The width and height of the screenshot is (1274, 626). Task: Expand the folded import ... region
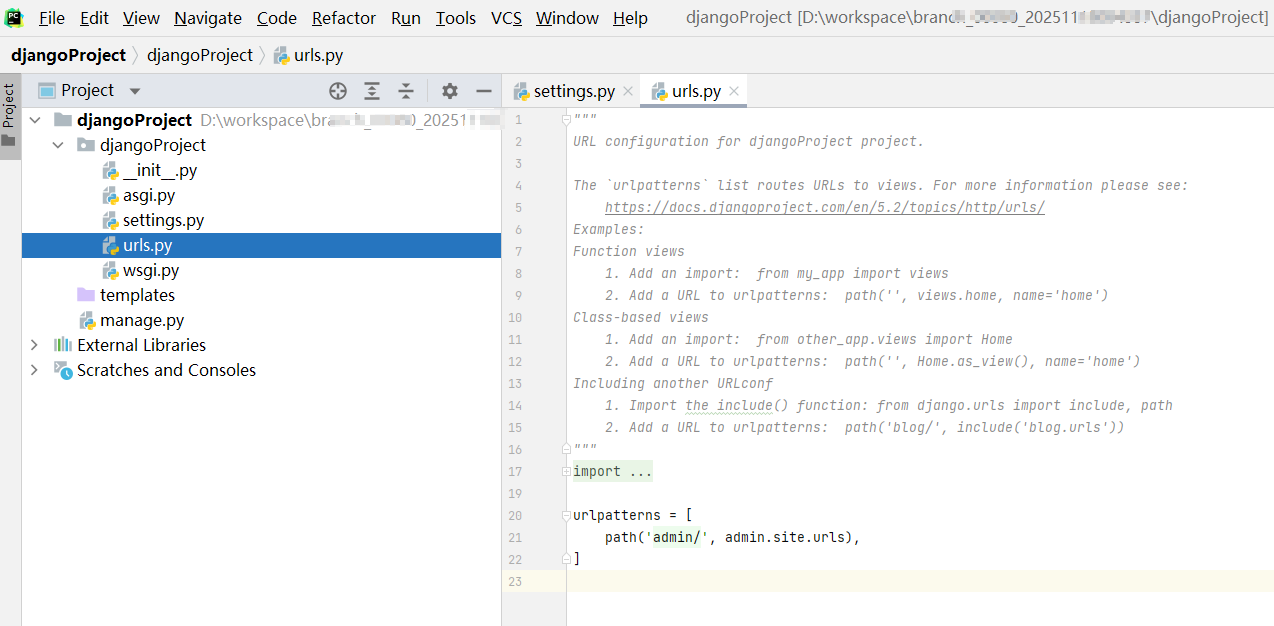click(612, 471)
